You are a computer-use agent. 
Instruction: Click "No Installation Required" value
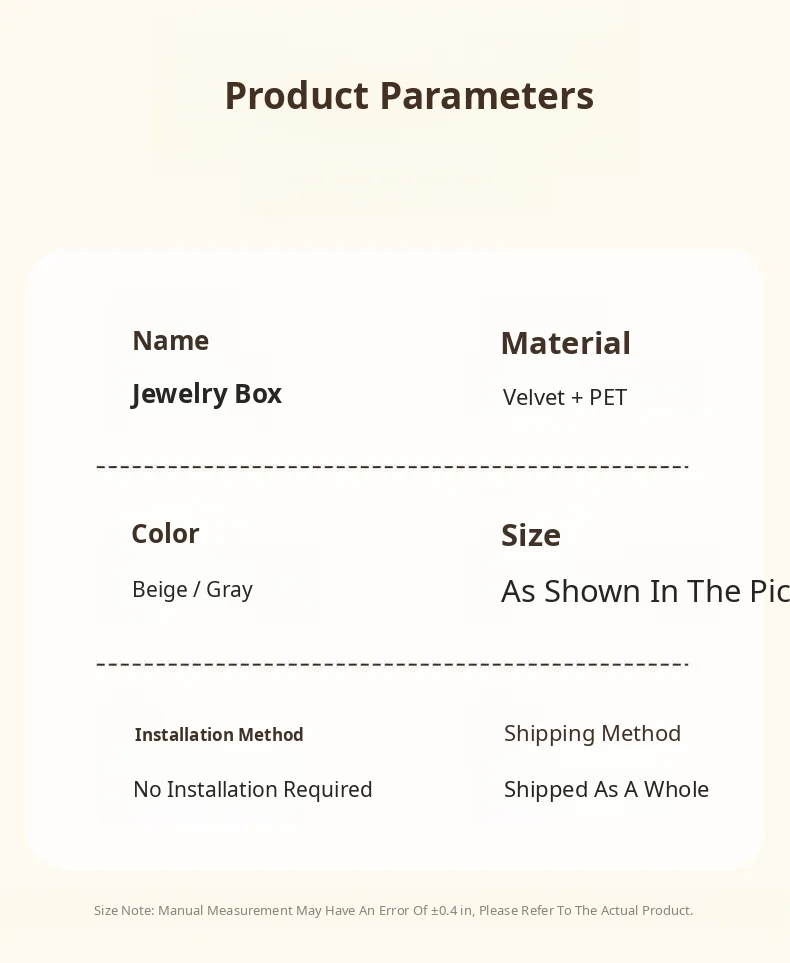[252, 790]
